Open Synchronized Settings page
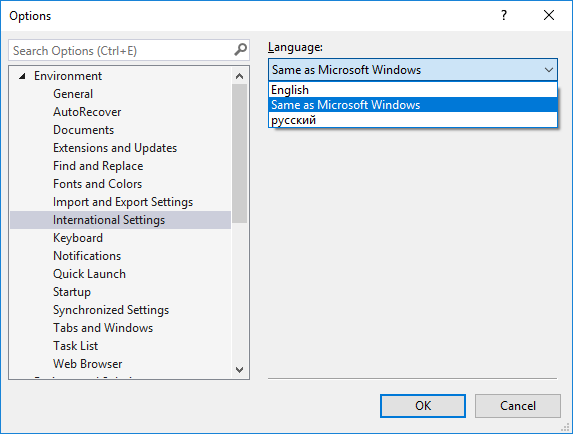The height and width of the screenshot is (434, 573). click(x=111, y=310)
